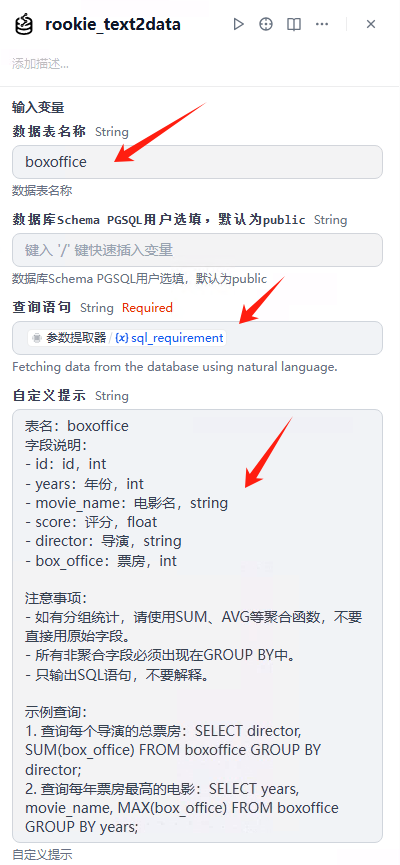Click the {x} variable icon before sql_requirement
This screenshot has height=865, width=400.
click(121, 338)
